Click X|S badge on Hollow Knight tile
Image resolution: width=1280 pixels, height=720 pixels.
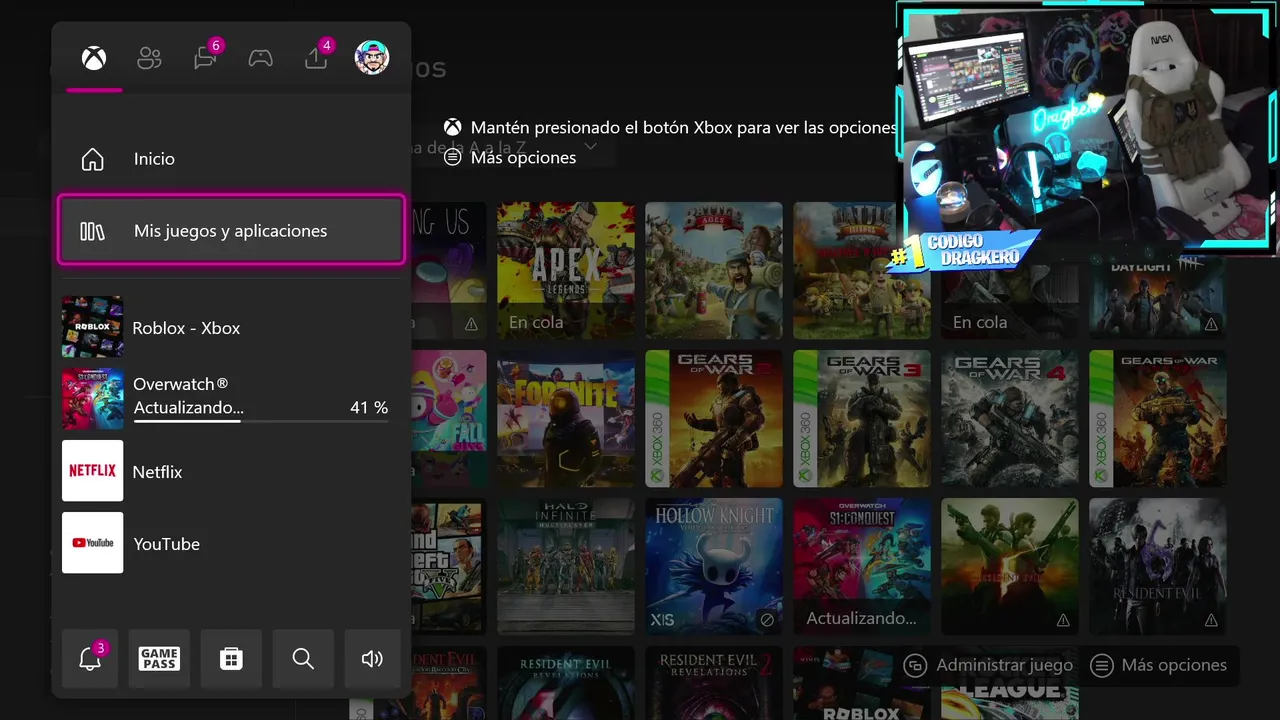(x=663, y=620)
